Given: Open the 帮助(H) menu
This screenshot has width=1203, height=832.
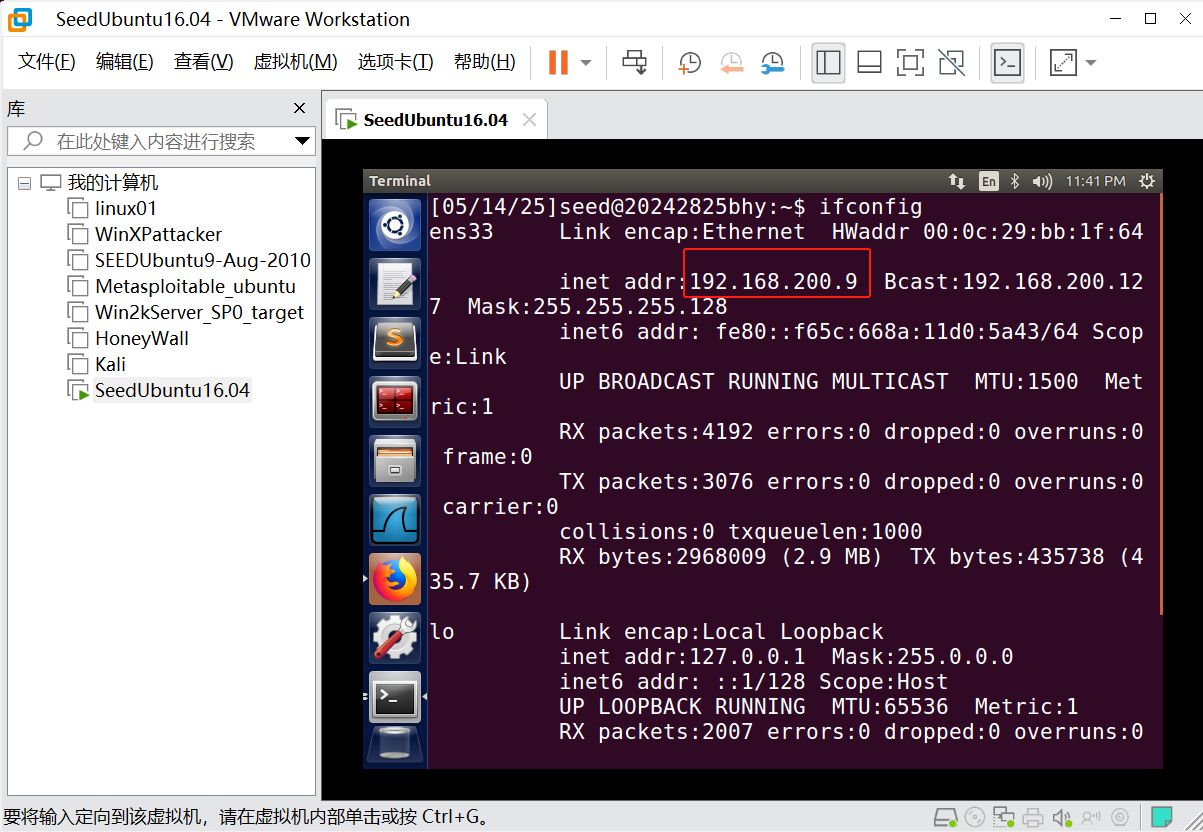Looking at the screenshot, I should (484, 62).
